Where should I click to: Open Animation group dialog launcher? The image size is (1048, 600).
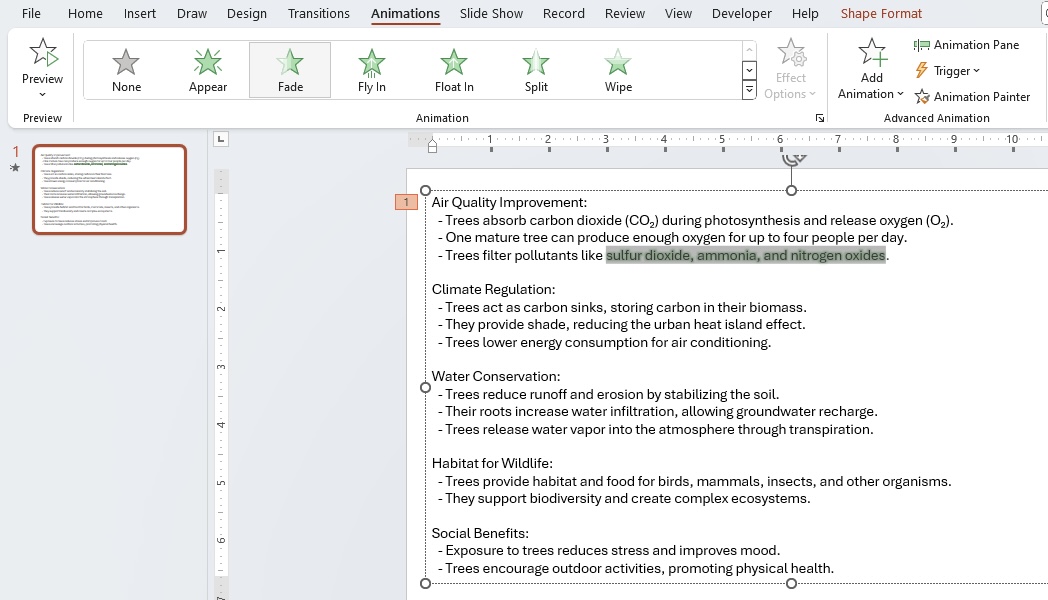pyautogui.click(x=819, y=118)
